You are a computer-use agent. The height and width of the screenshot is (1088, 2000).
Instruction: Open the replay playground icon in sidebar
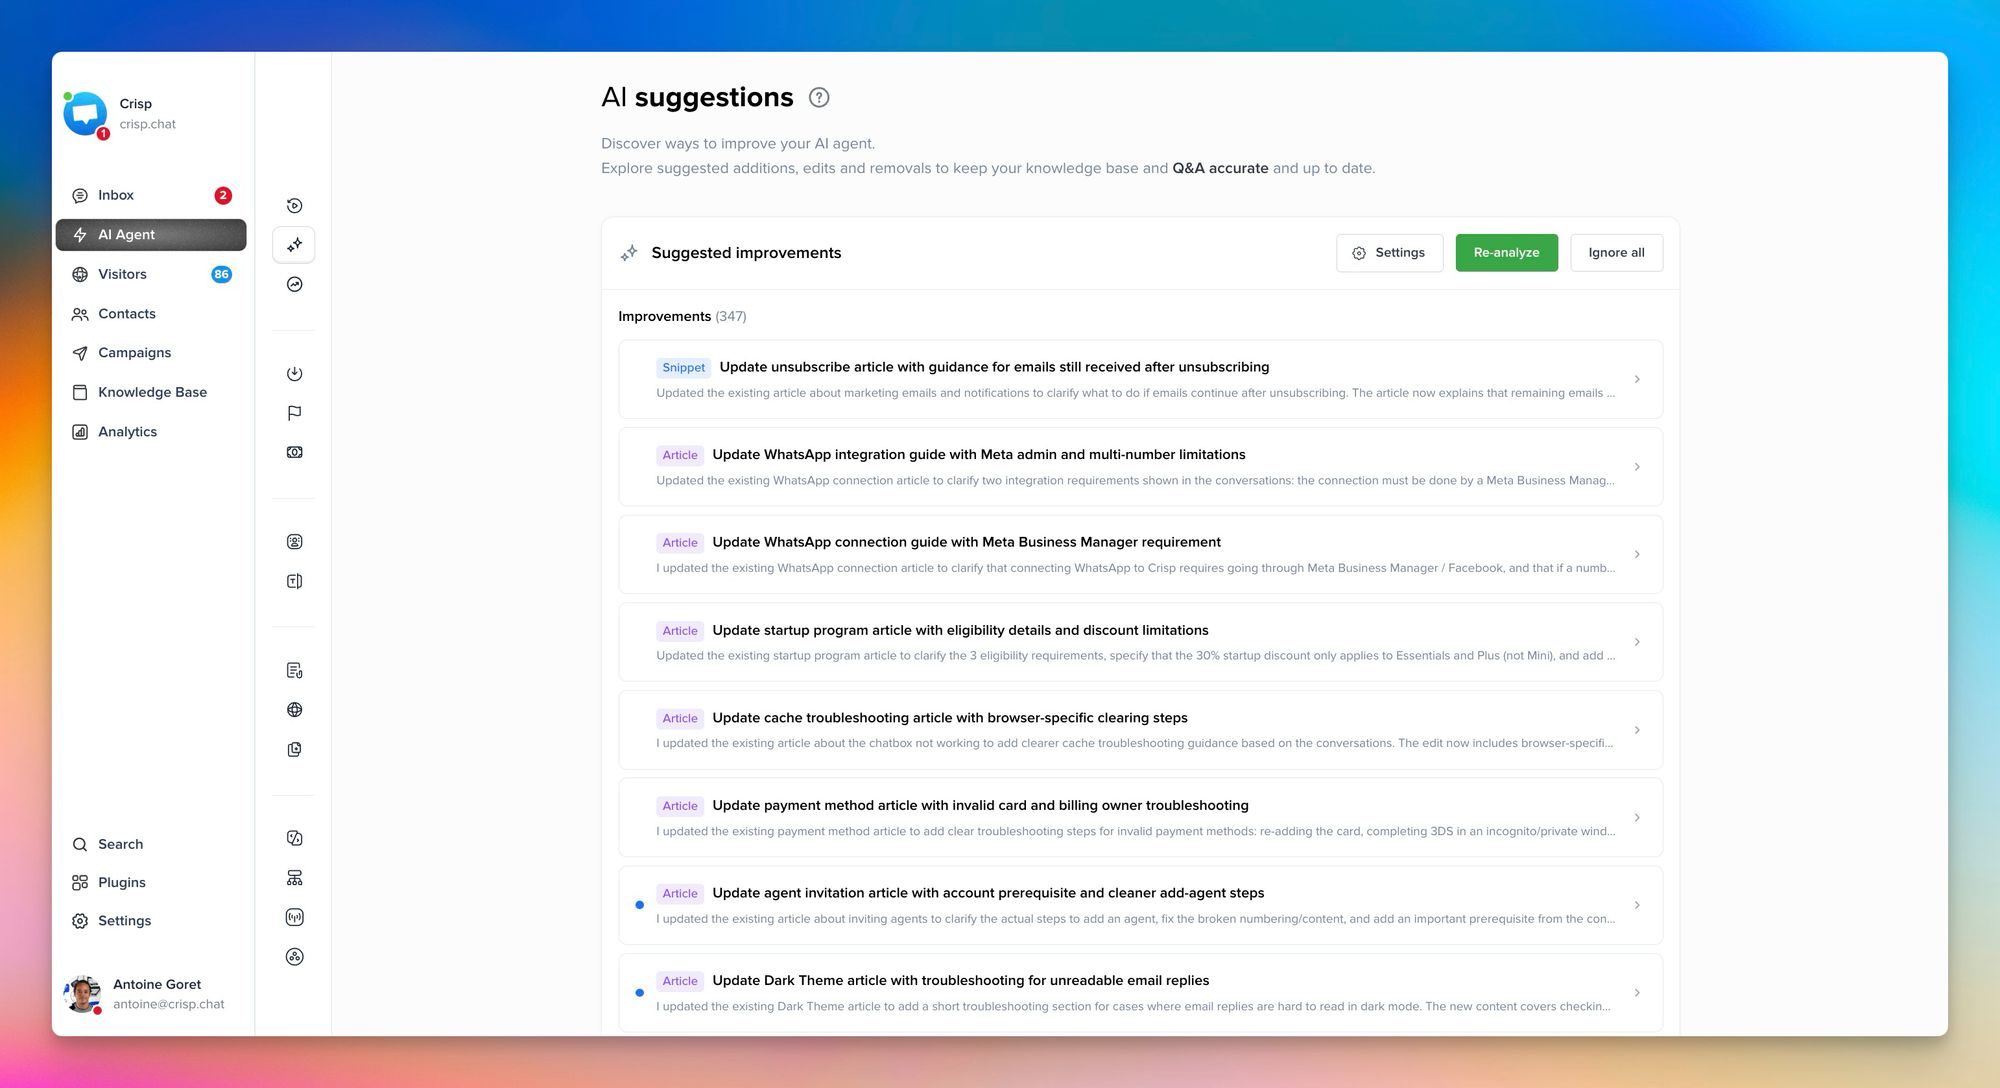[x=294, y=206]
